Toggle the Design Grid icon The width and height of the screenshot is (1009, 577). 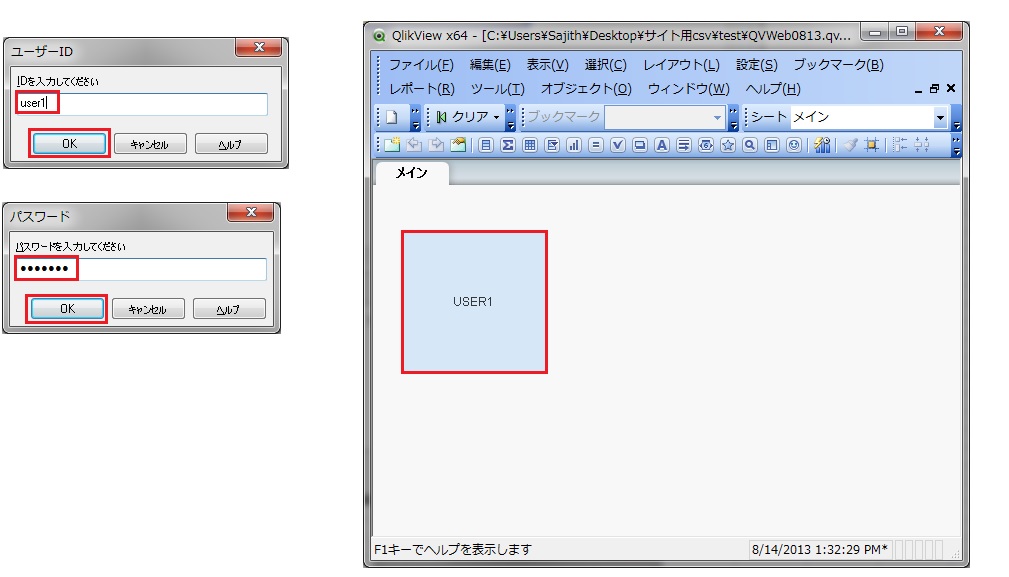[872, 145]
